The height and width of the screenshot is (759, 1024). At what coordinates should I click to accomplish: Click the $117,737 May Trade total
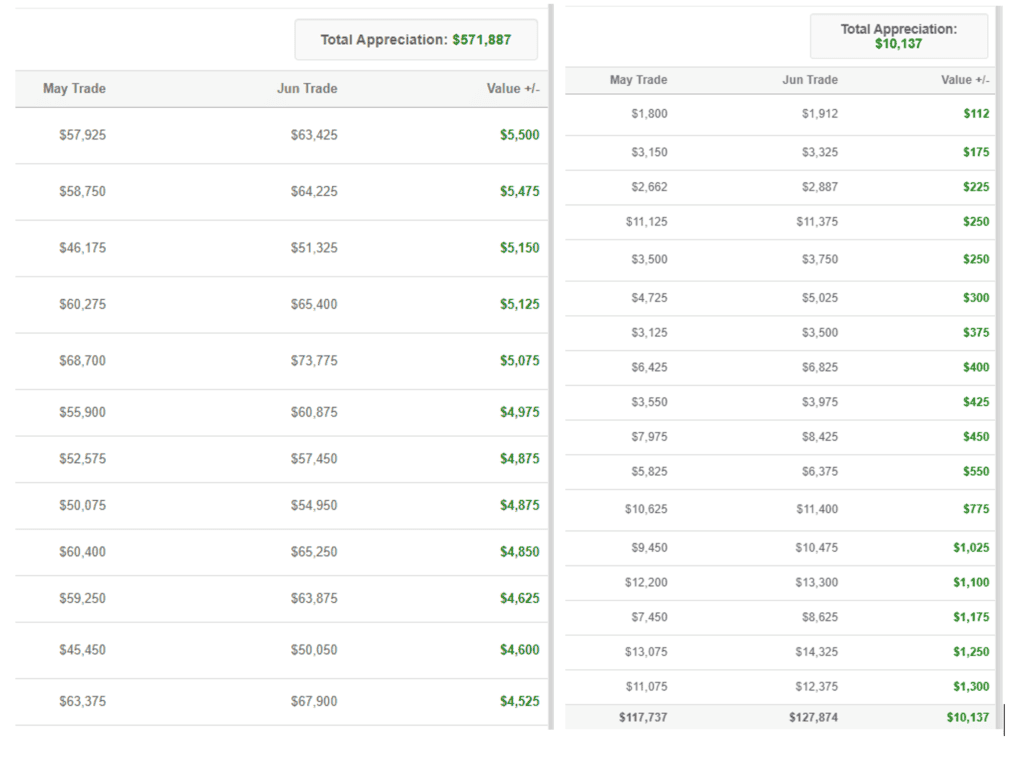click(x=643, y=717)
